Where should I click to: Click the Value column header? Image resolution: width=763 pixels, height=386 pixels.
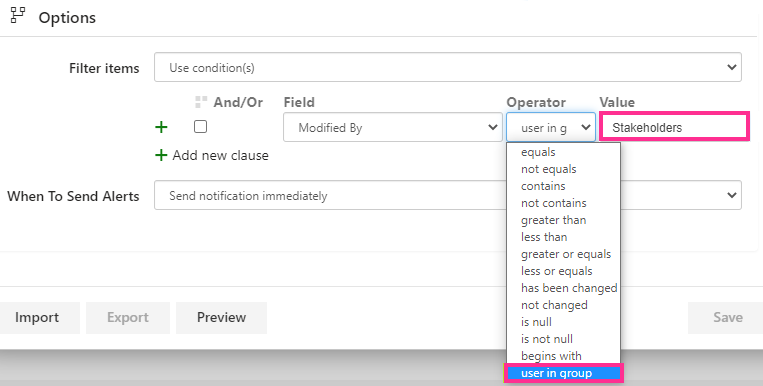(617, 102)
